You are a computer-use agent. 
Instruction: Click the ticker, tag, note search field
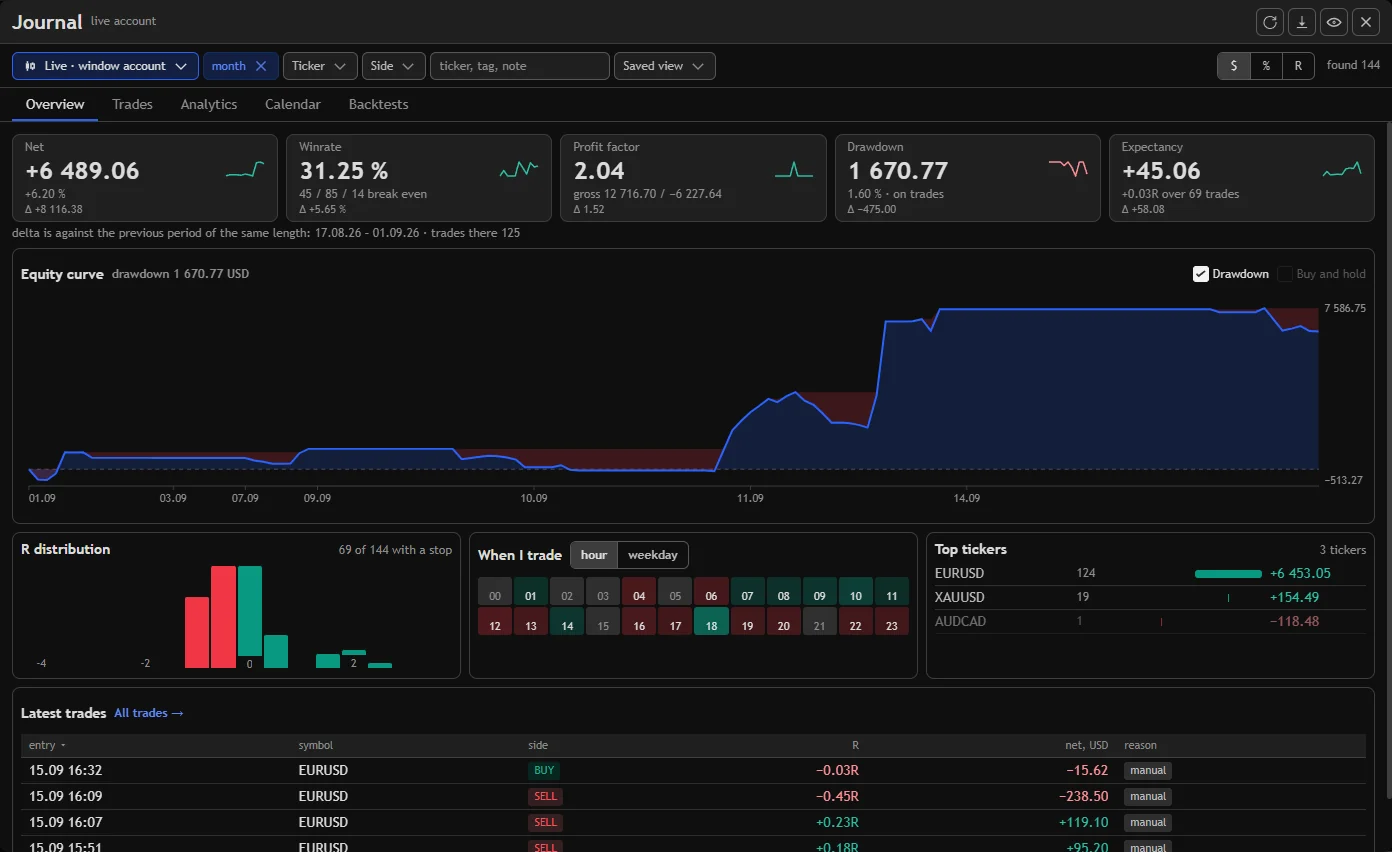click(520, 66)
